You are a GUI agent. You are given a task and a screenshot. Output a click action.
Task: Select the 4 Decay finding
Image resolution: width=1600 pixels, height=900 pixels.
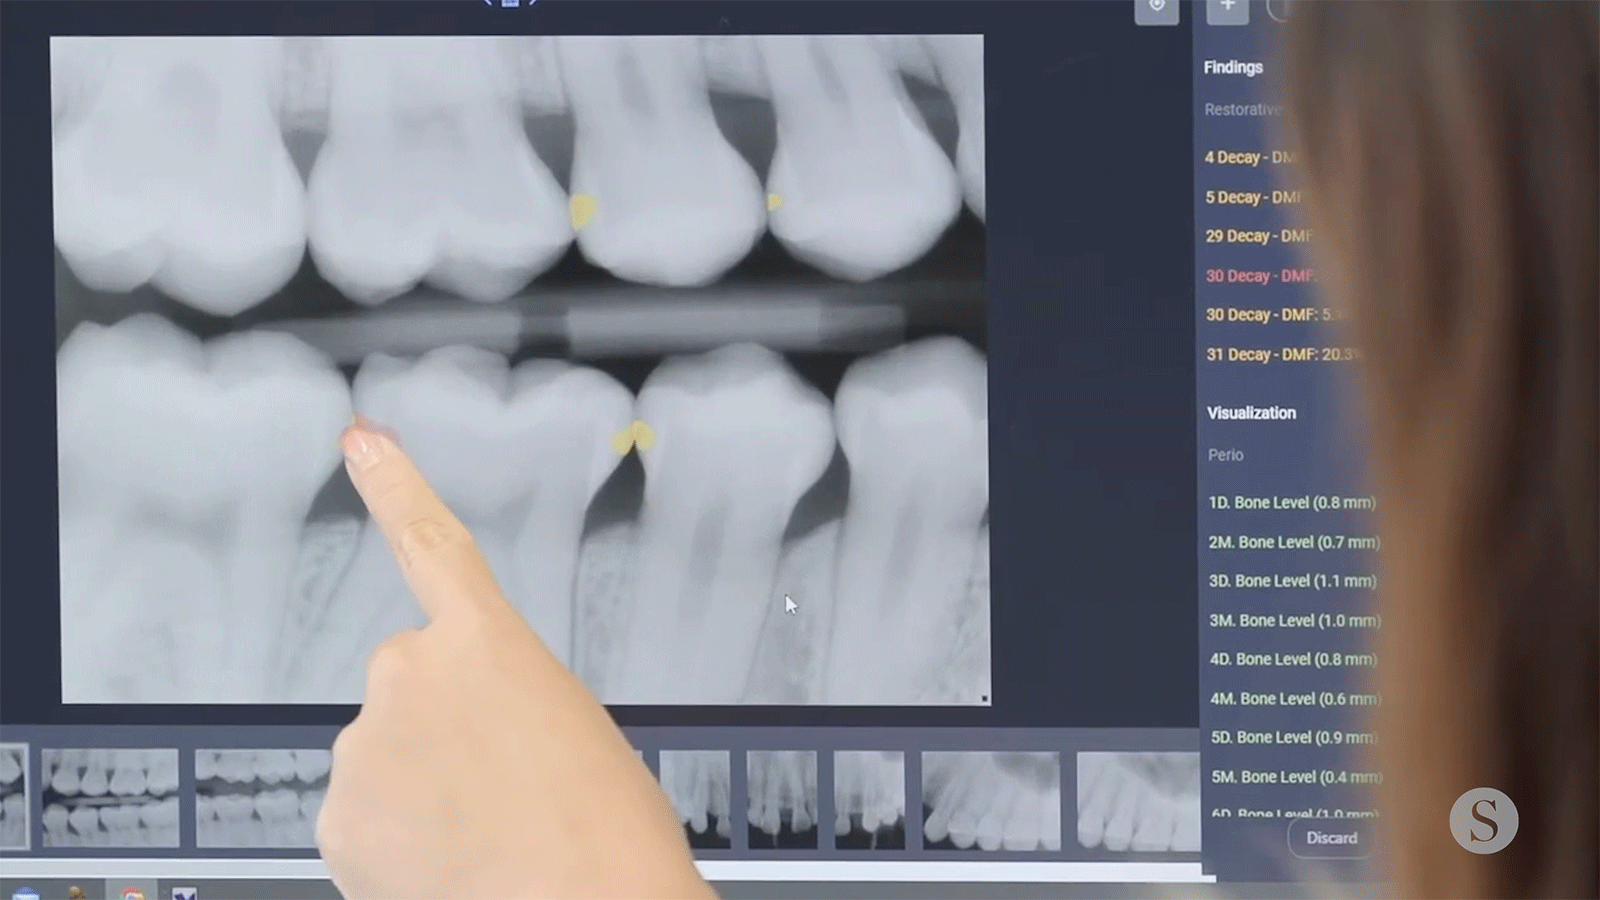(1250, 157)
